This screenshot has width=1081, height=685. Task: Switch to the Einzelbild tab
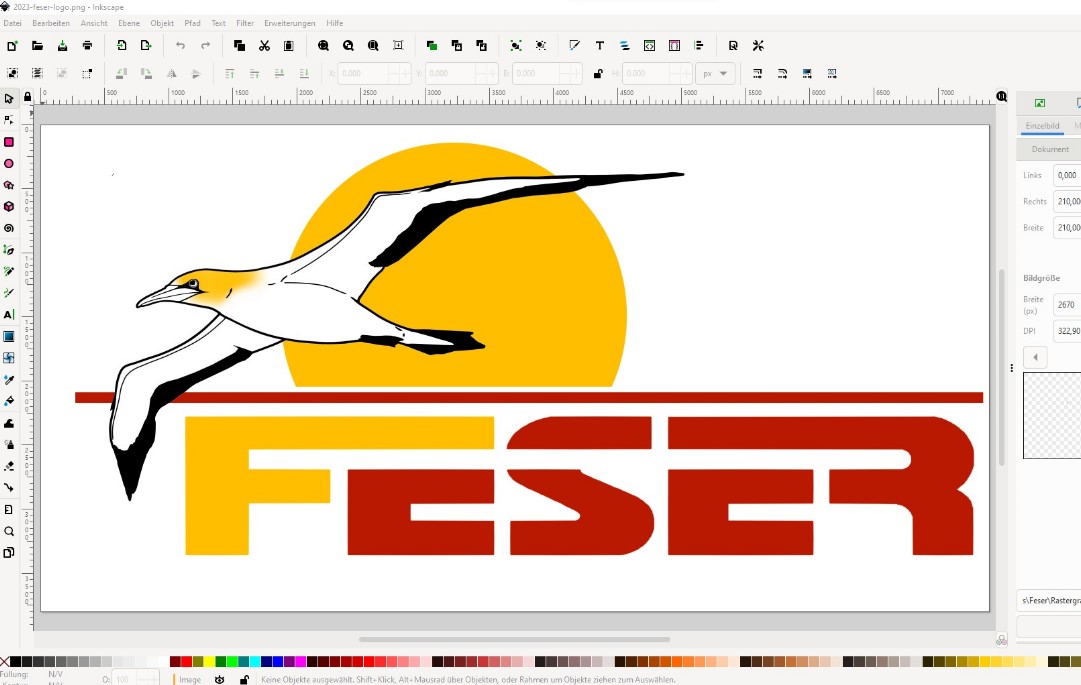click(x=1042, y=126)
